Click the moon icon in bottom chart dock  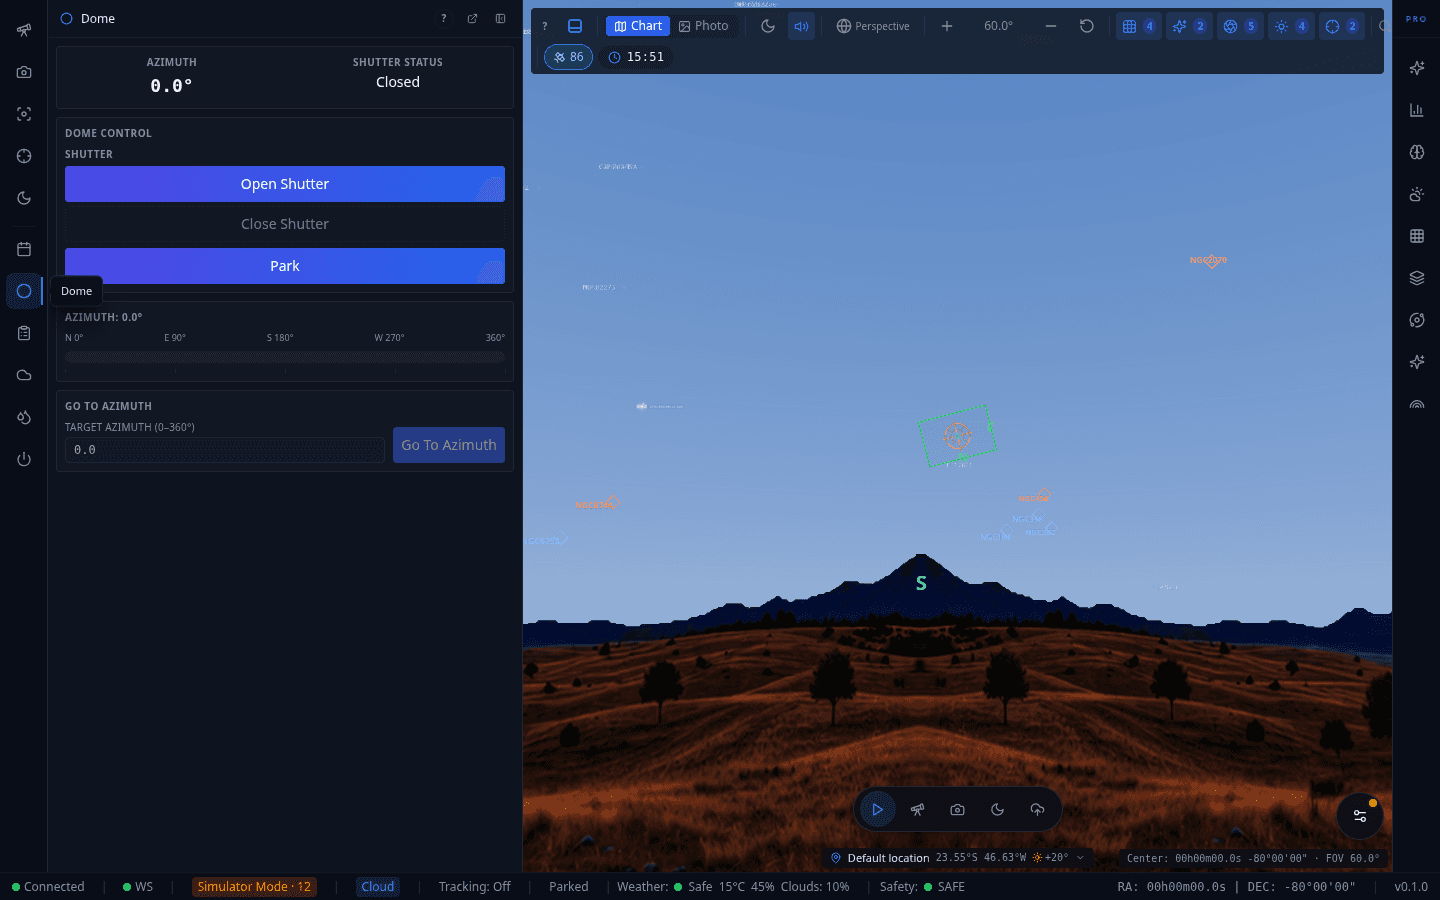(x=997, y=810)
